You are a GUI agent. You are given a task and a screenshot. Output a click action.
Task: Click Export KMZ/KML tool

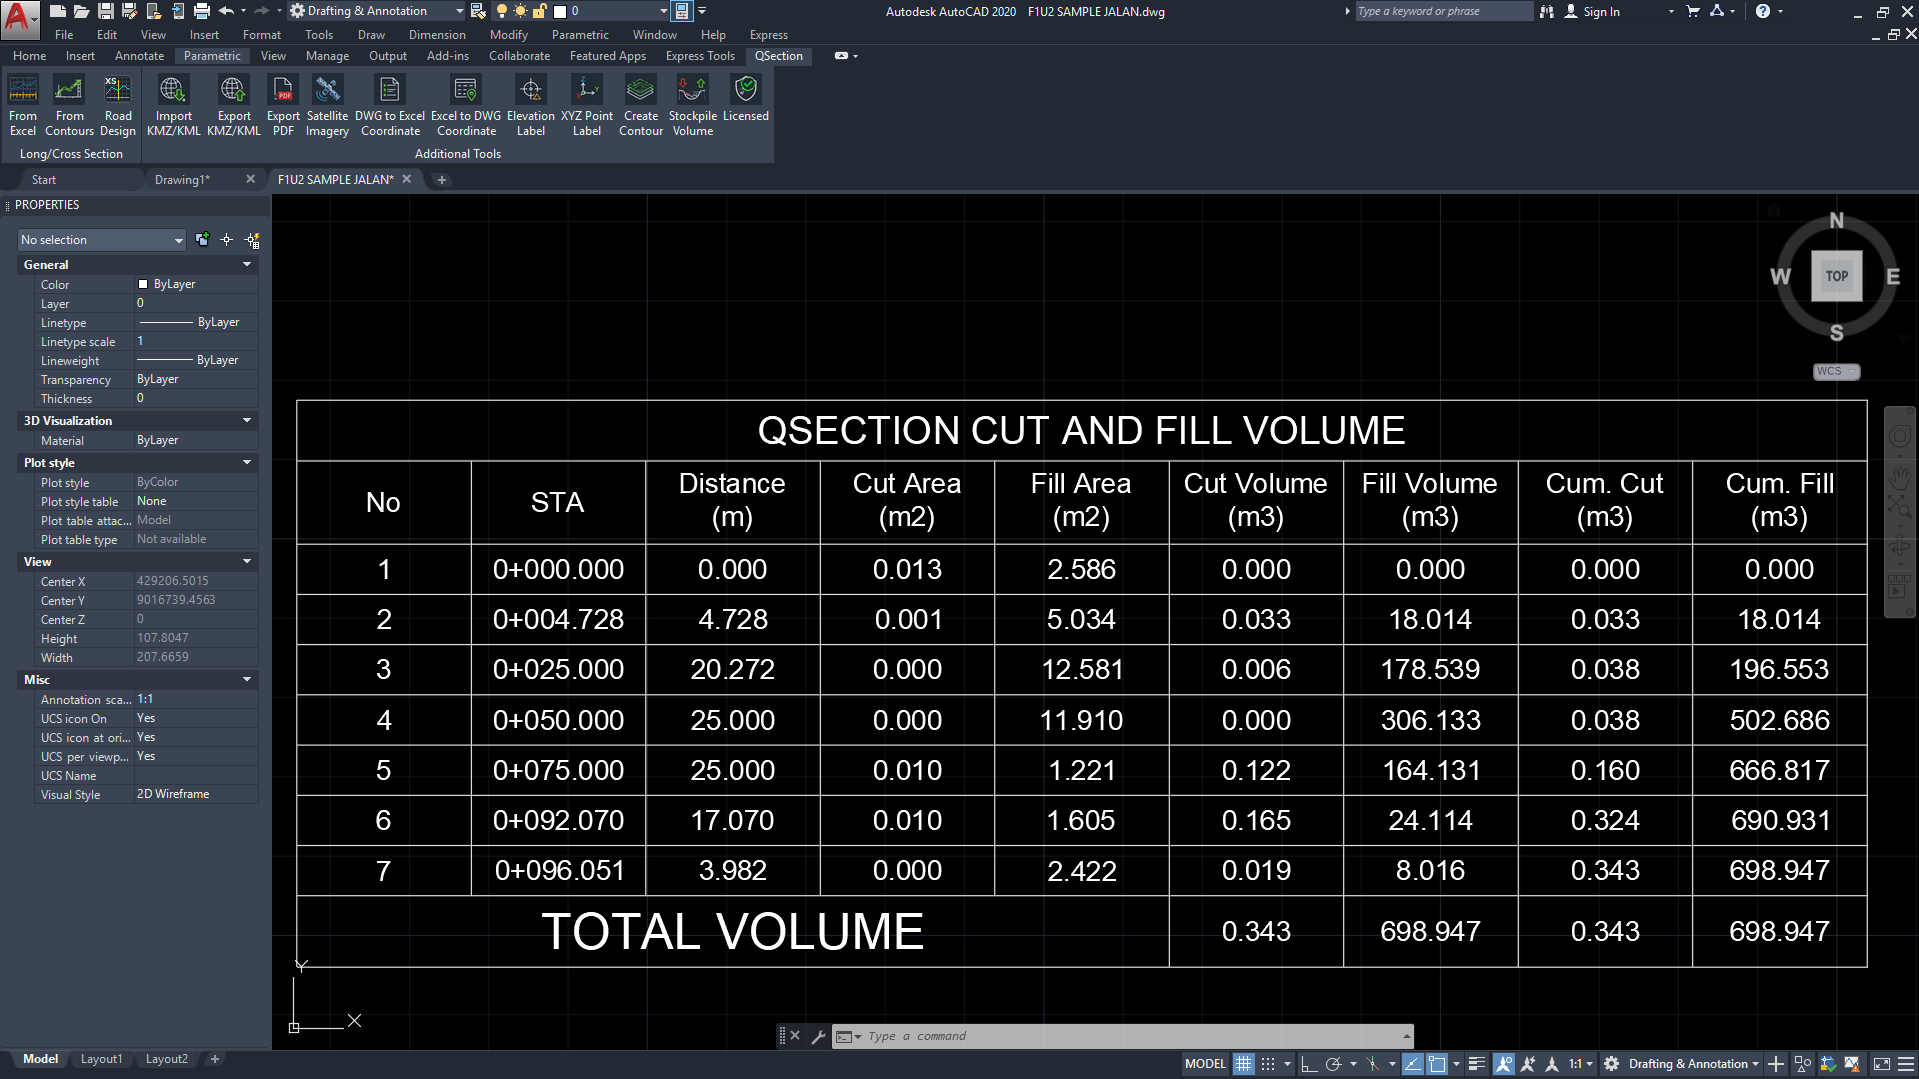point(234,106)
